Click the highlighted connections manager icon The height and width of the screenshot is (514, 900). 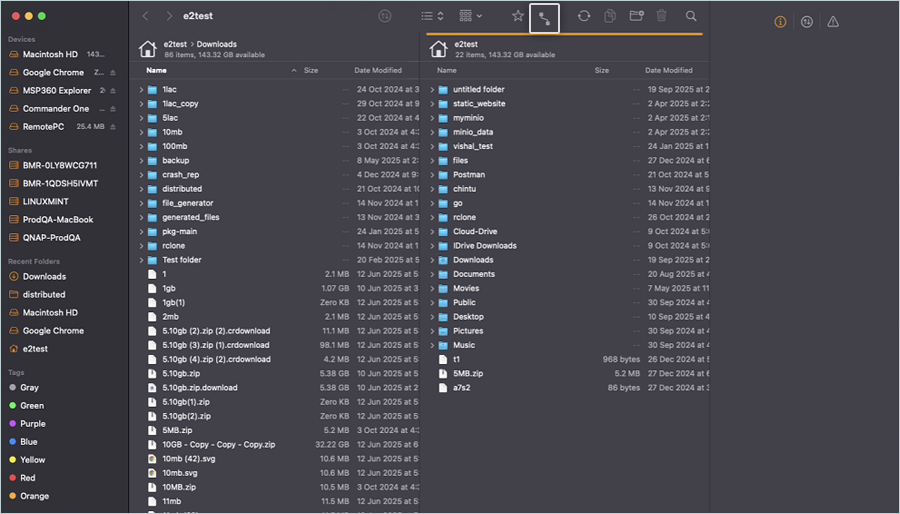coord(545,17)
